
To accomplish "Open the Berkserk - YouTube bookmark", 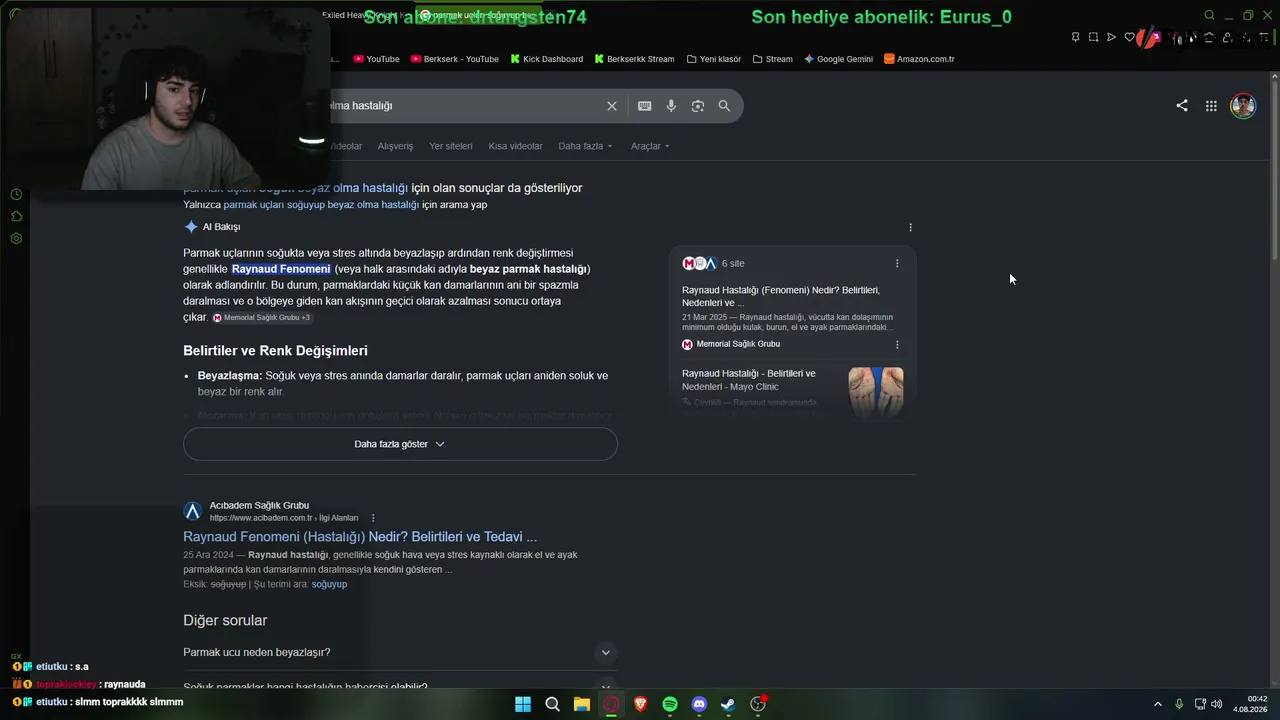I will [x=455, y=59].
